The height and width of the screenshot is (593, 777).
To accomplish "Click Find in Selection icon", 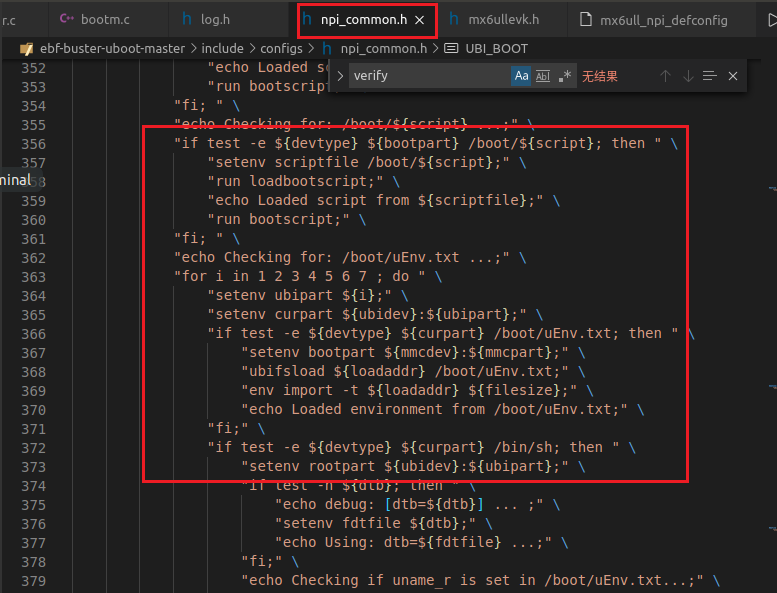I will coord(710,76).
